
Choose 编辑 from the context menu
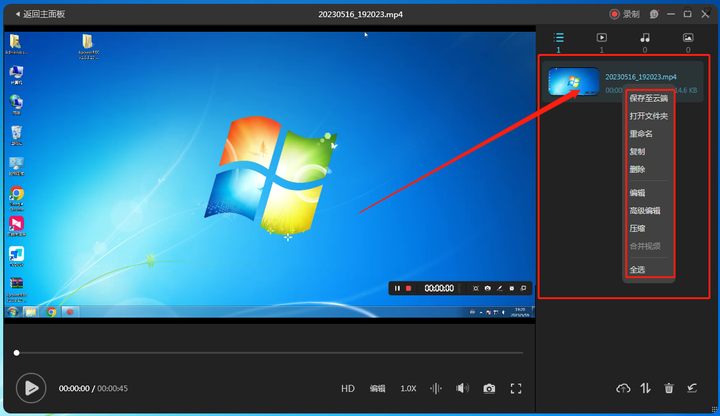(x=637, y=193)
